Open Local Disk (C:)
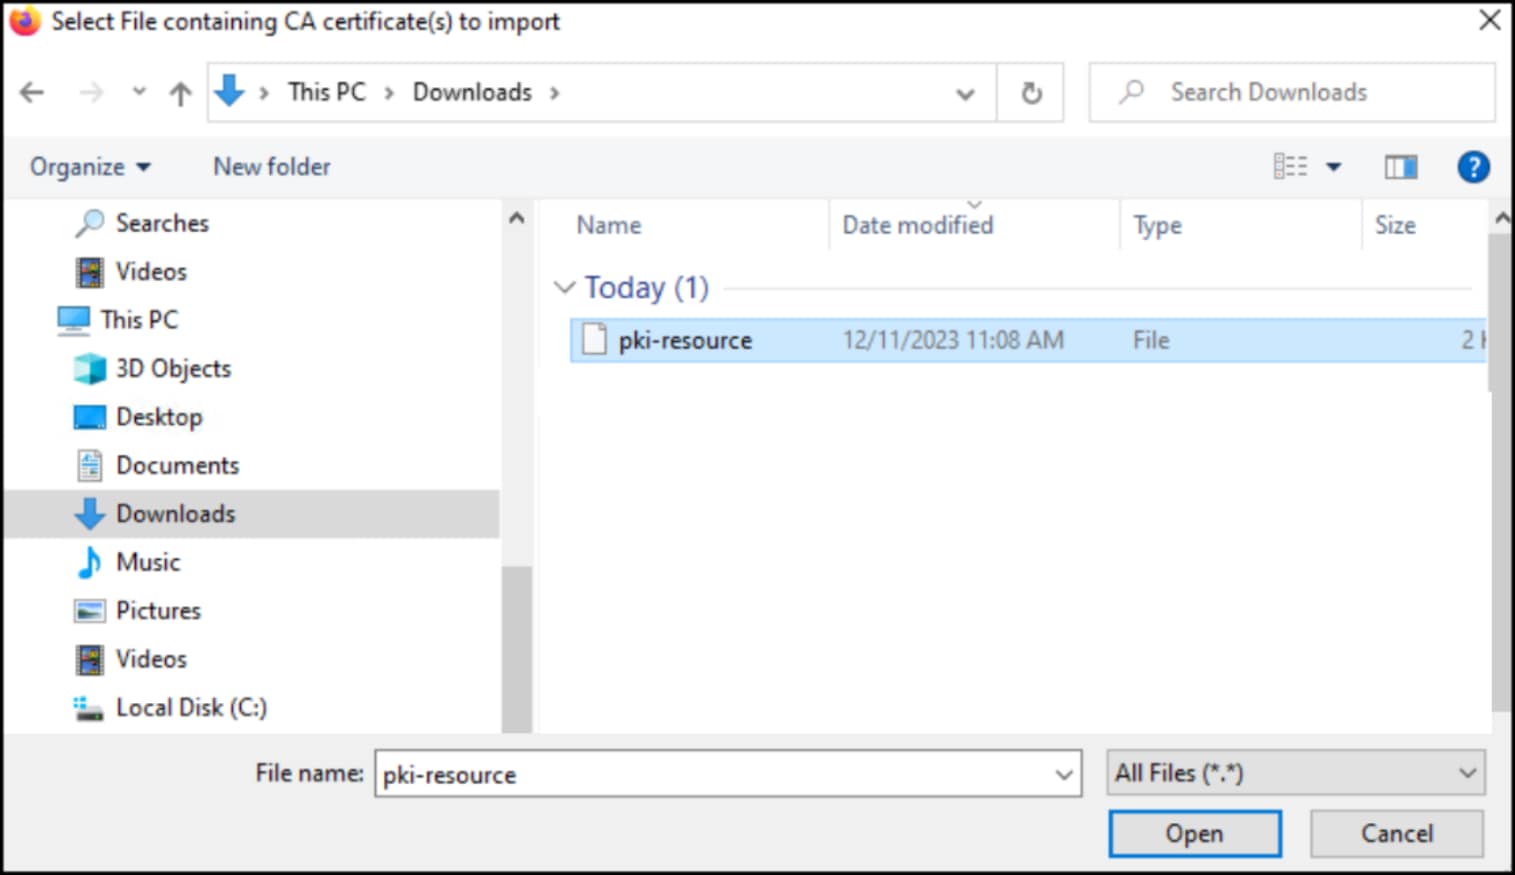The image size is (1515, 875). (191, 707)
